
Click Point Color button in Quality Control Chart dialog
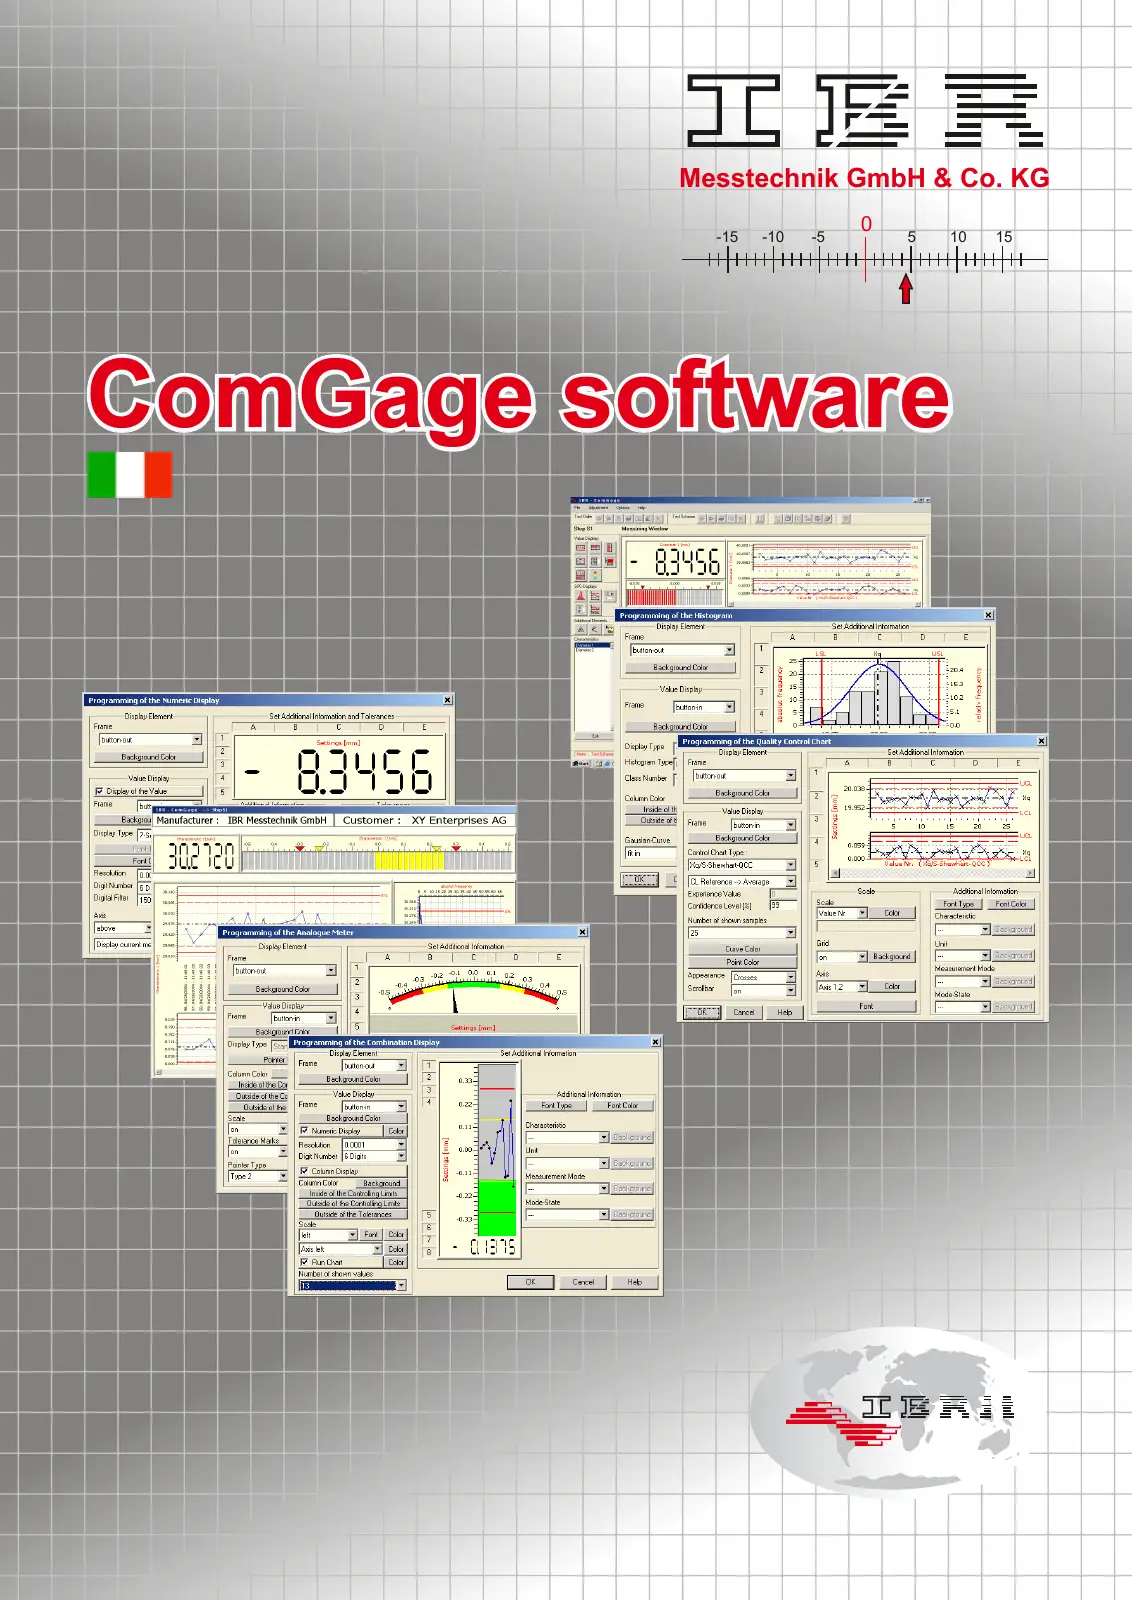coord(742,962)
